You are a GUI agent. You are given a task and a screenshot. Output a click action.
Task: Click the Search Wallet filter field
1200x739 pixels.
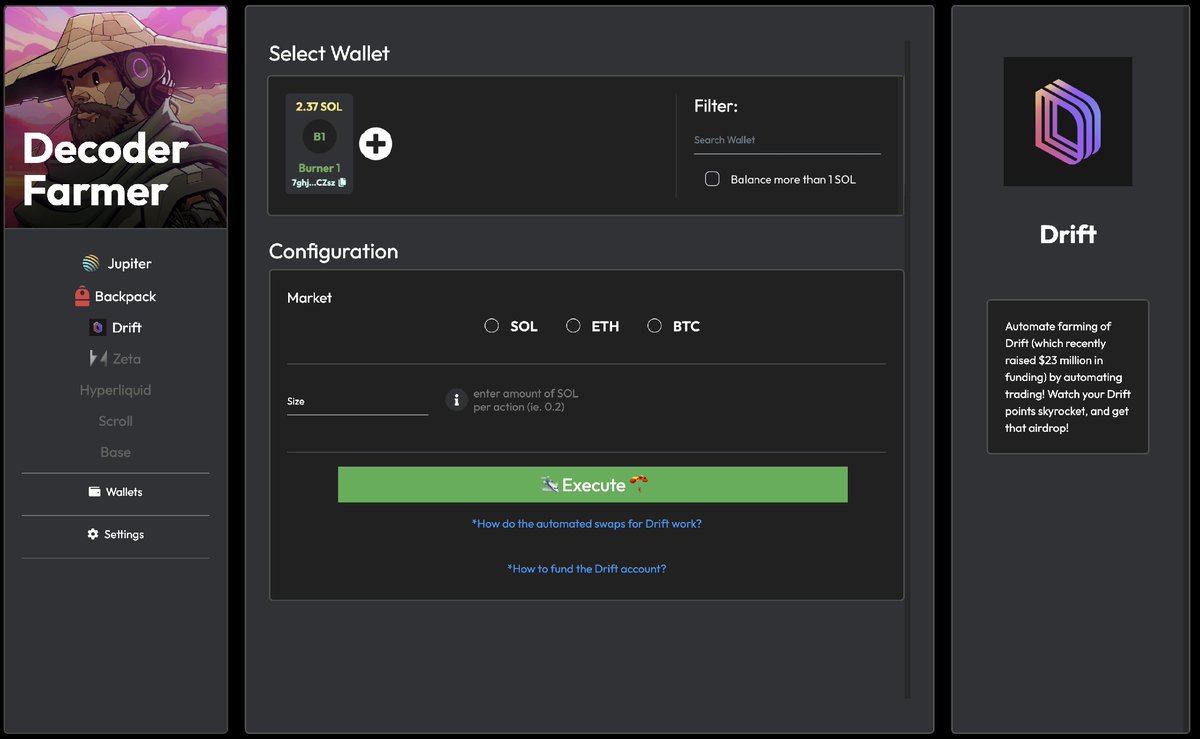787,140
